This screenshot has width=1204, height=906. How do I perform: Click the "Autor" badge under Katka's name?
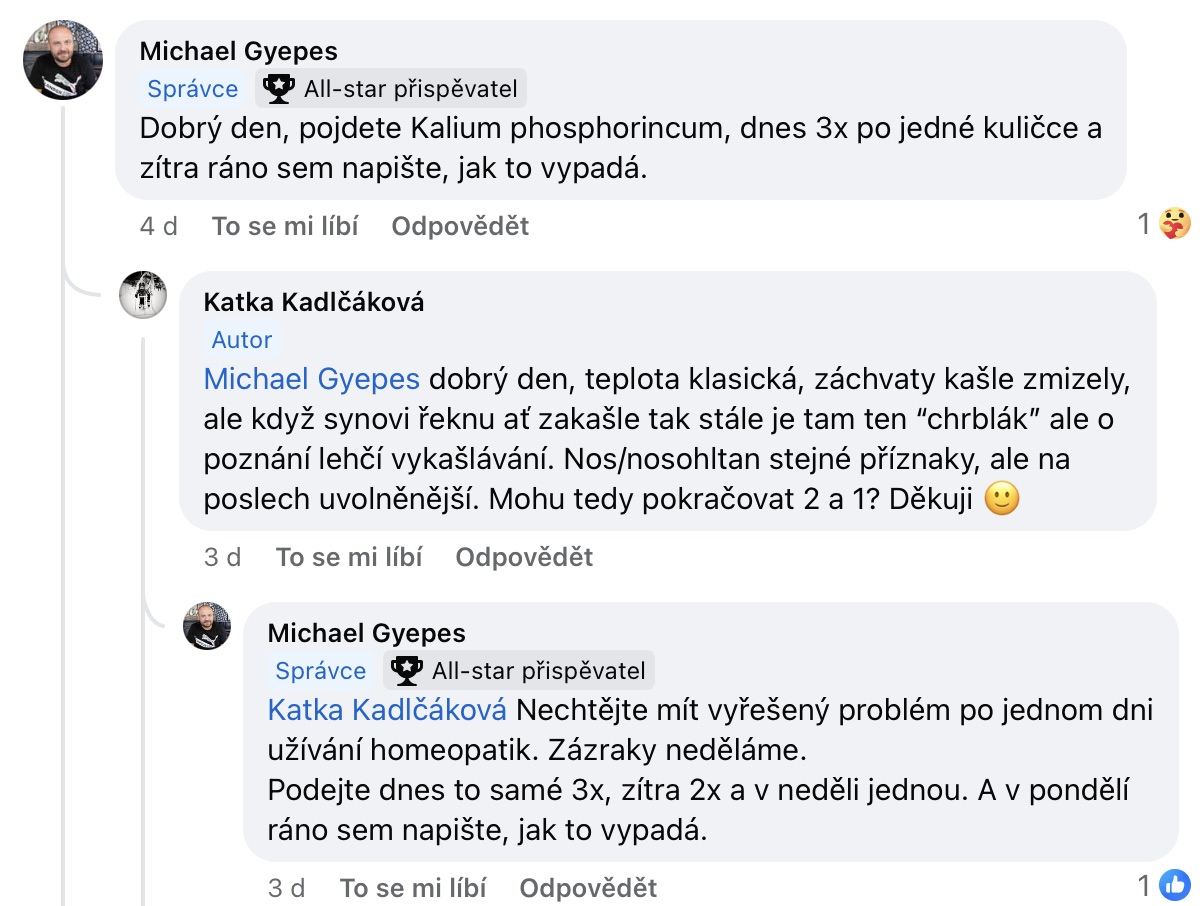[x=242, y=340]
